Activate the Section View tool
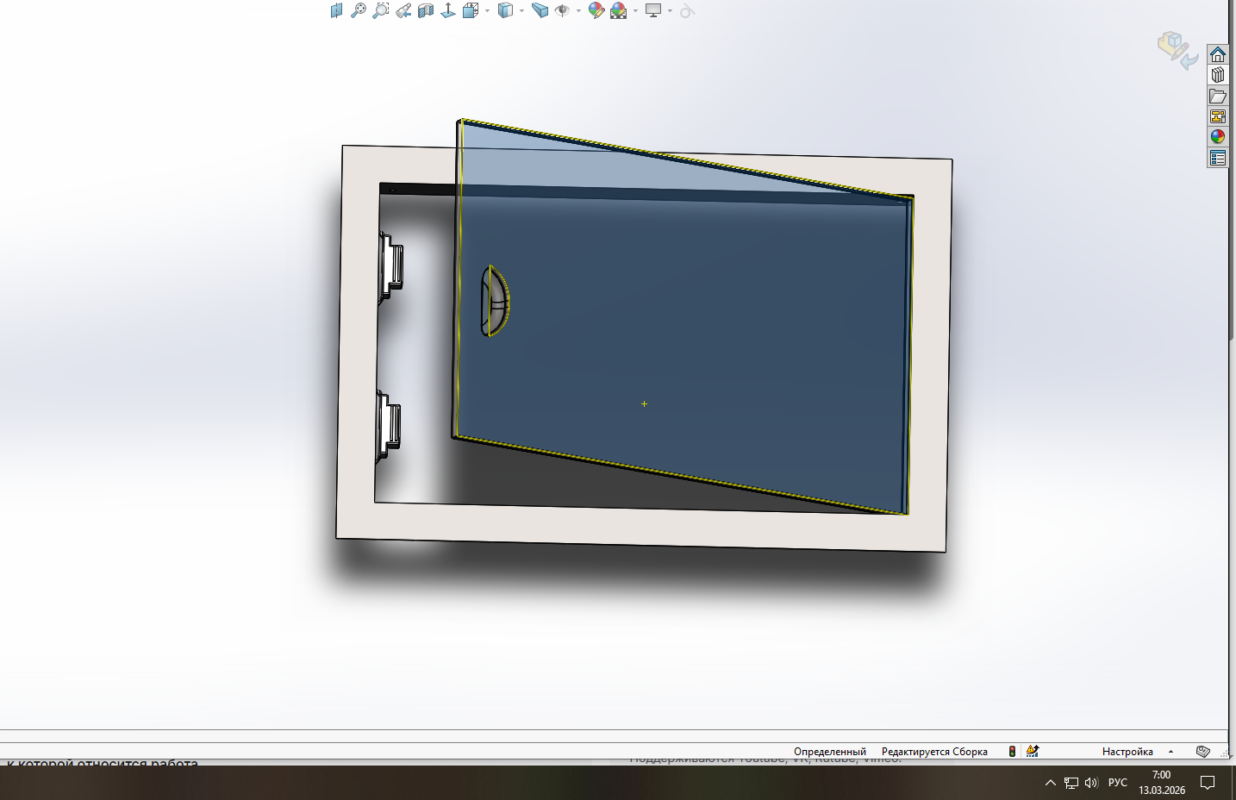The width and height of the screenshot is (1236, 800). tap(425, 11)
